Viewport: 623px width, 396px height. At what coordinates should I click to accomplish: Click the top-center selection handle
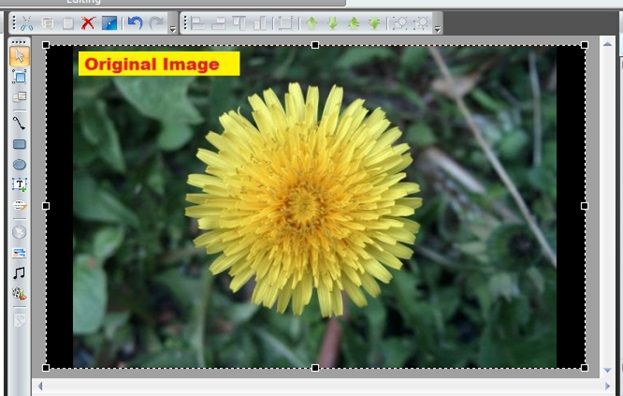pyautogui.click(x=315, y=45)
